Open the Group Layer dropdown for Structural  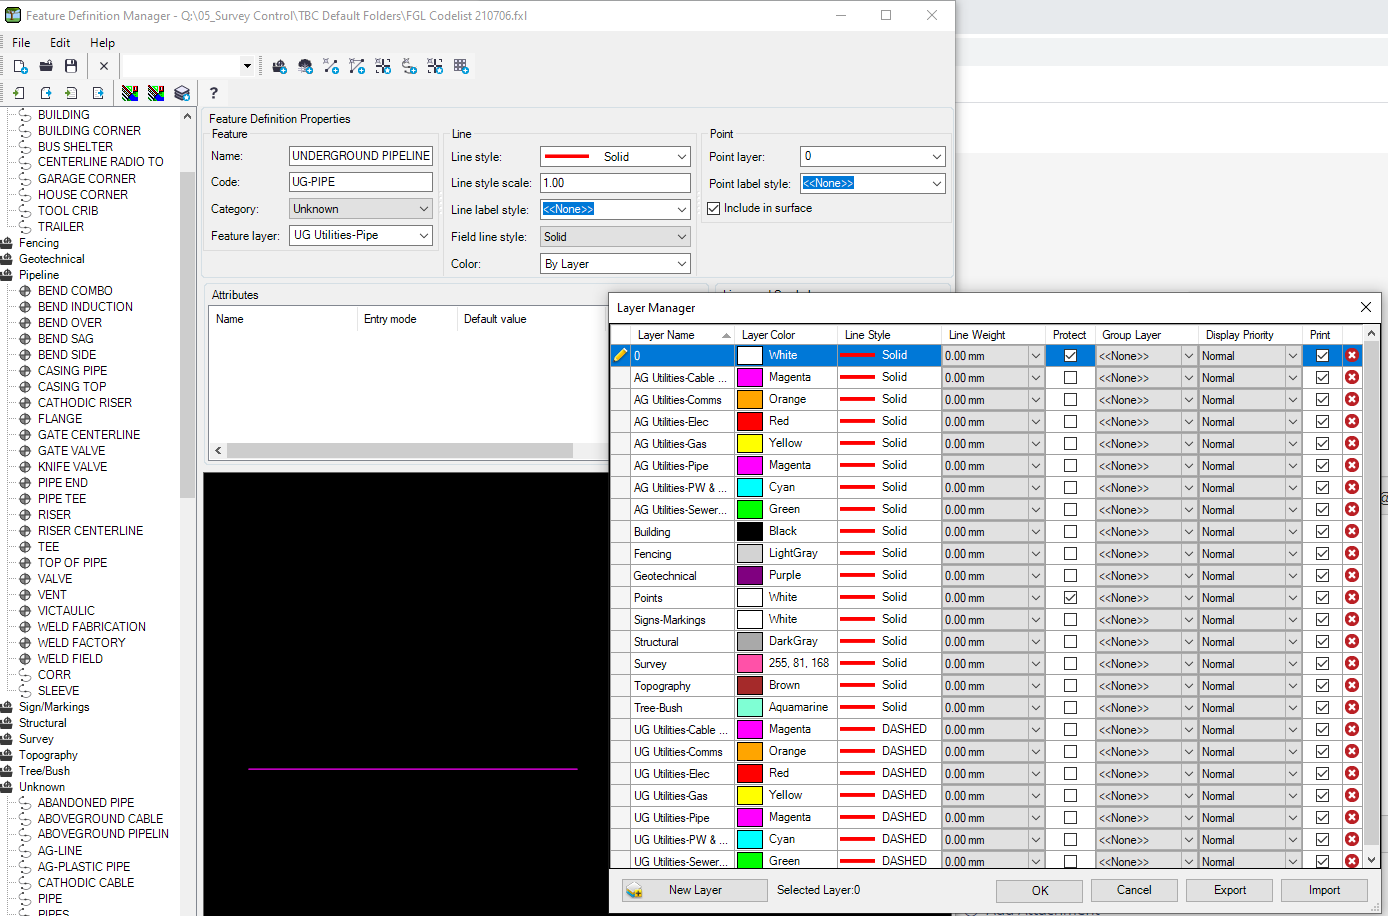click(1189, 641)
